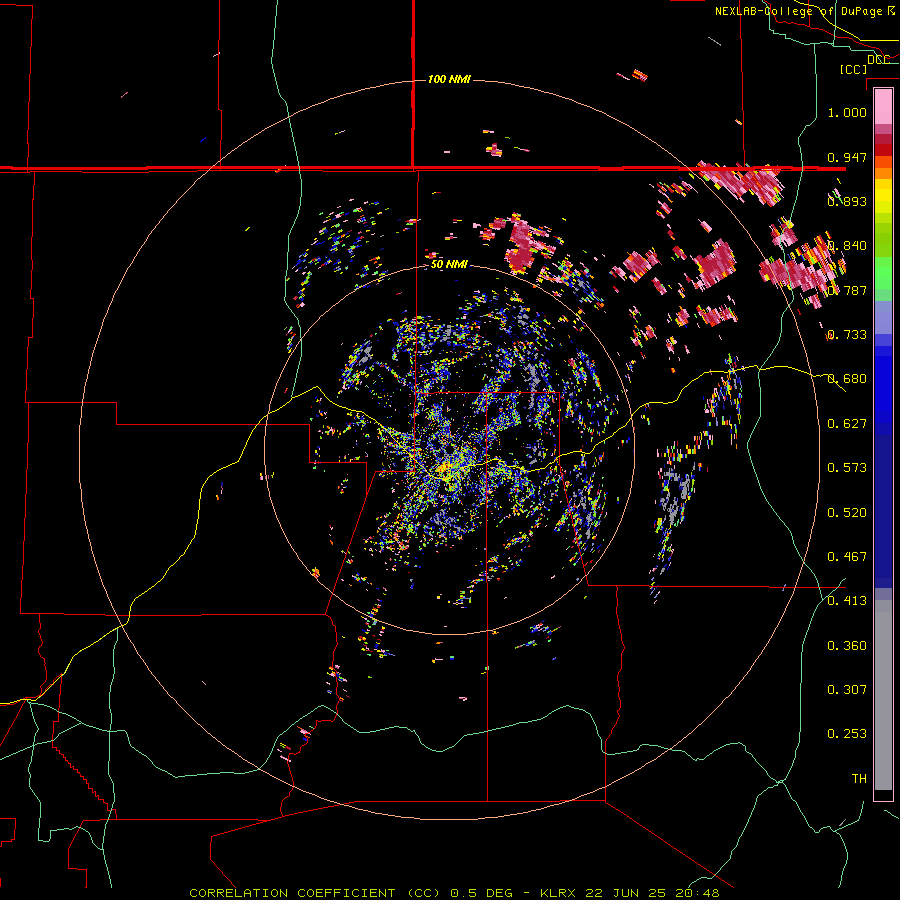Click the 0.307 scale value
900x900 pixels.
point(847,690)
